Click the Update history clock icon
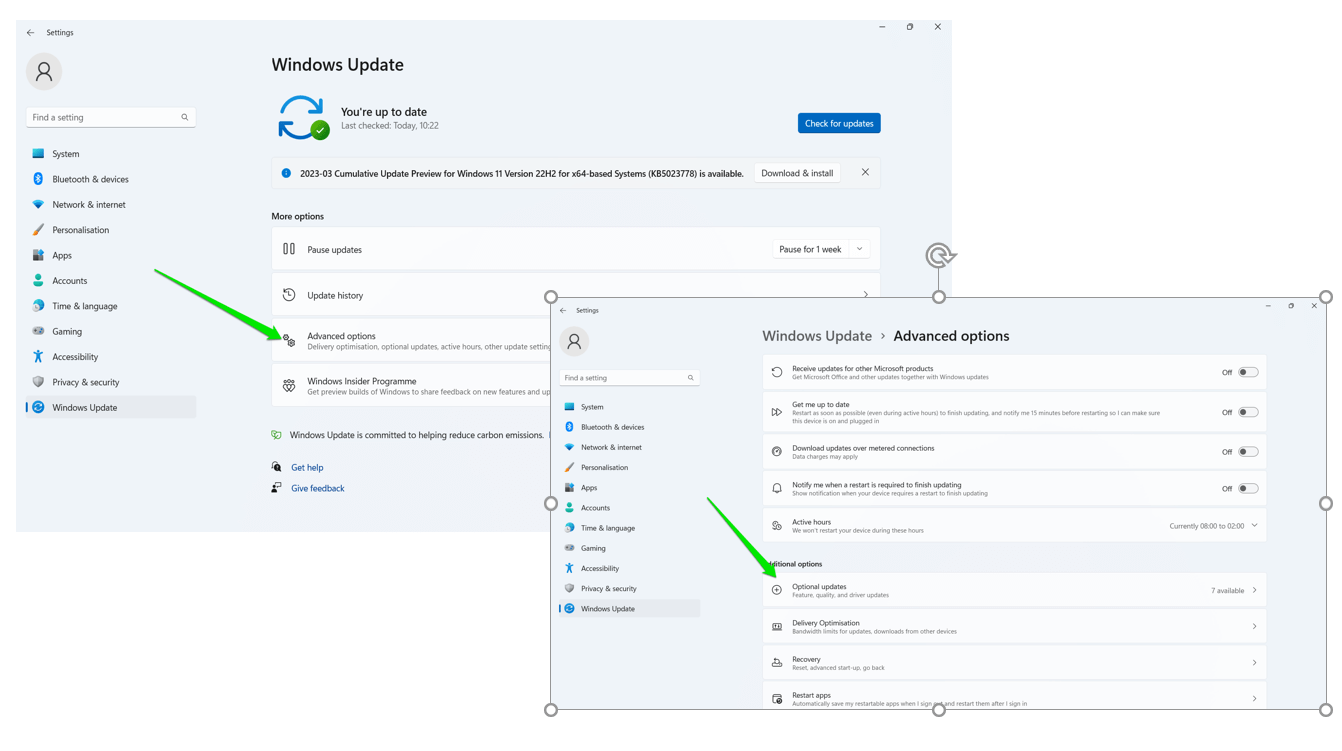1342x751 pixels. [x=289, y=295]
